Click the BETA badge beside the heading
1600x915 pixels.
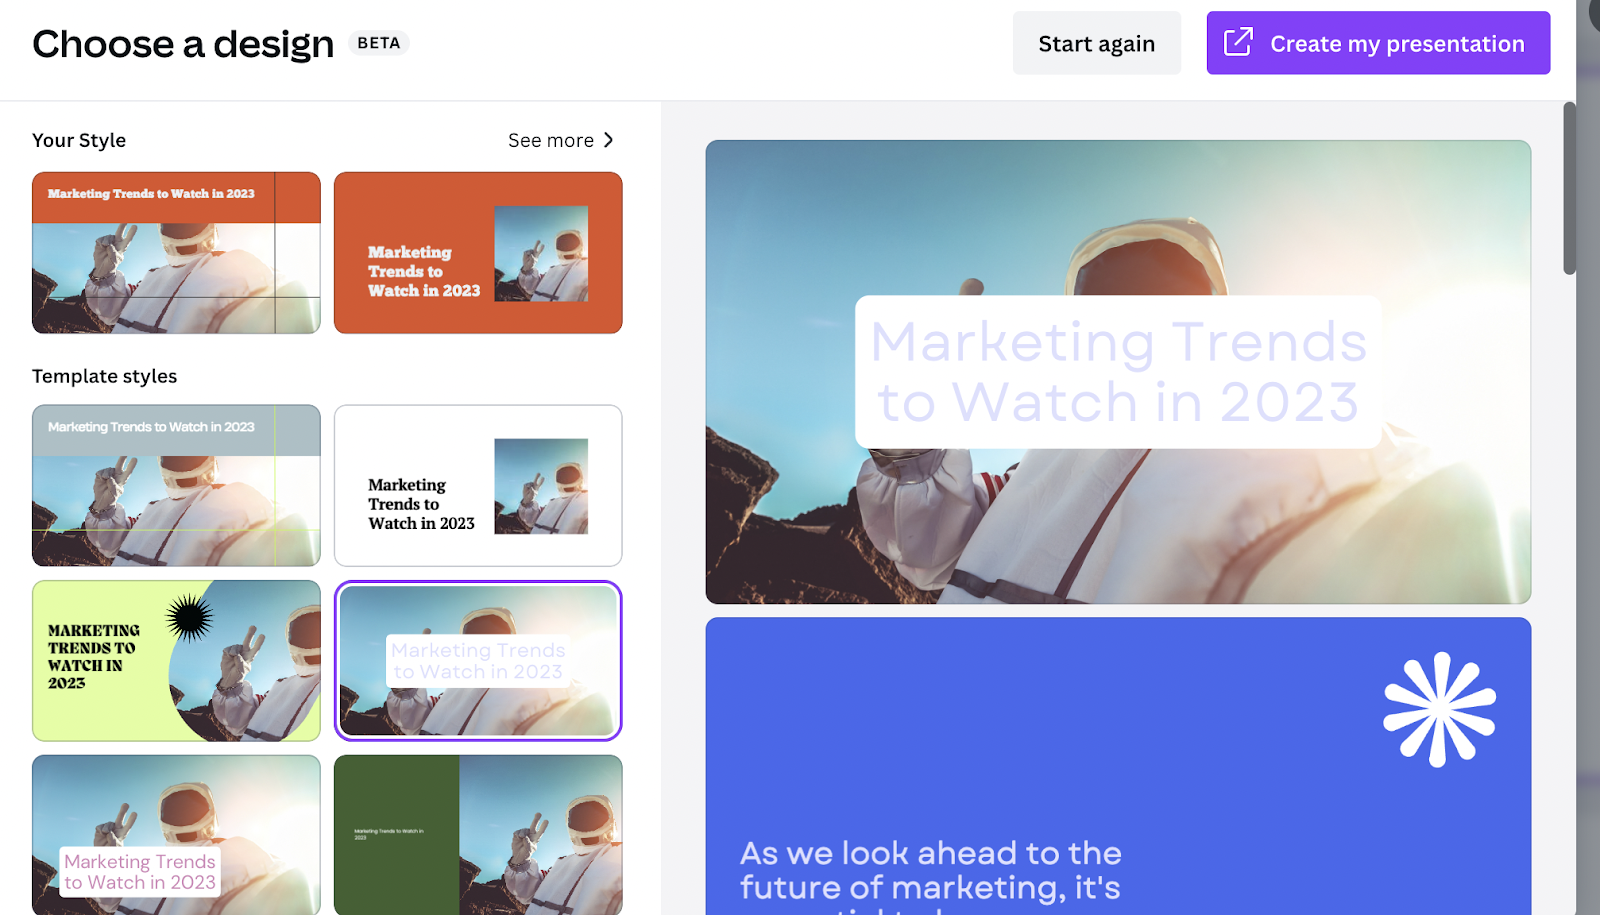(x=379, y=43)
